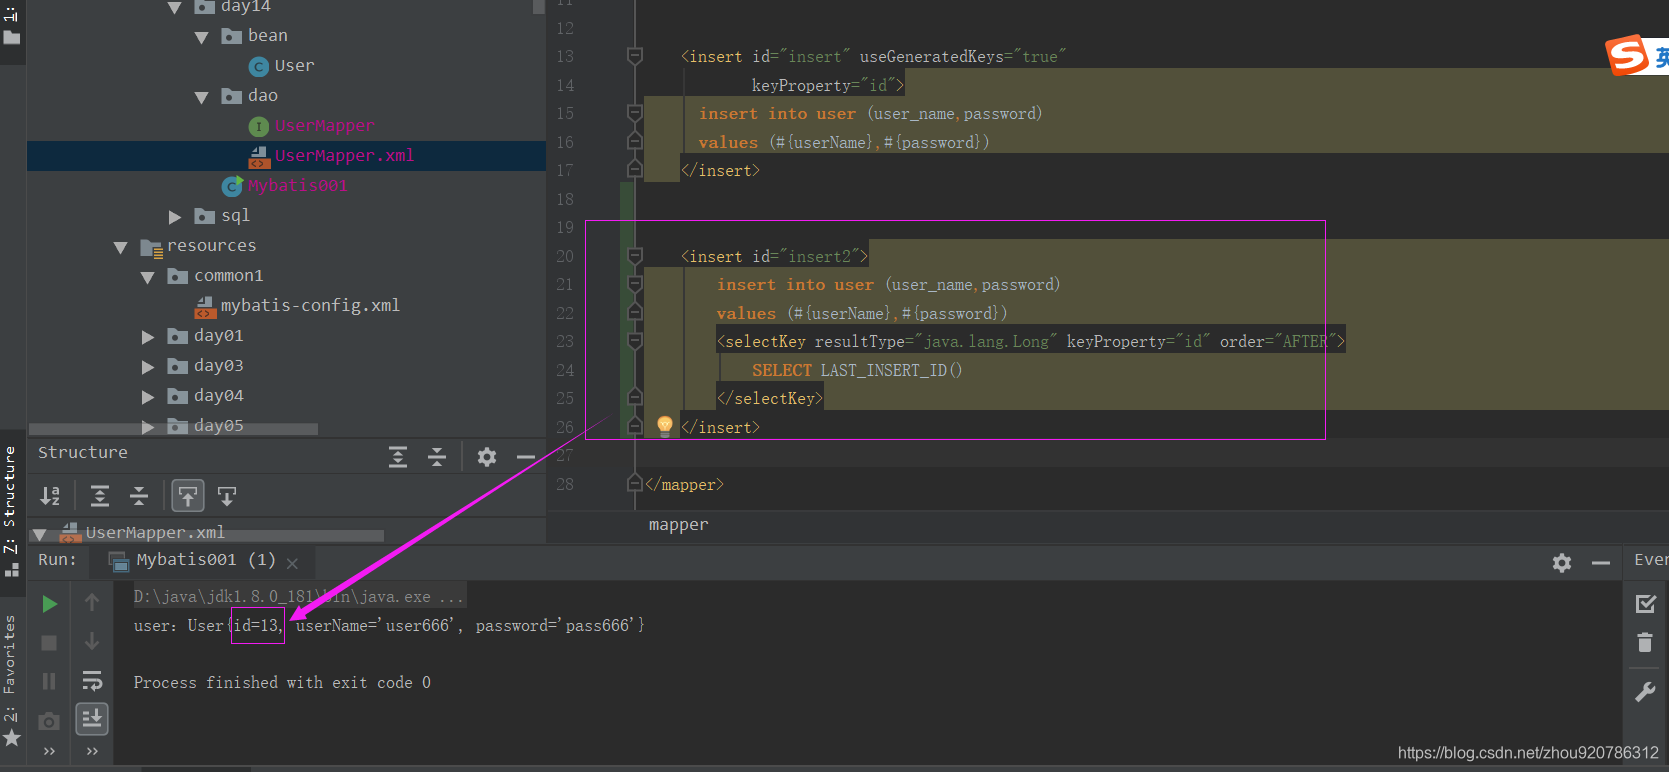Collapse the bean folder
Screen dimensions: 1669x772
[201, 37]
